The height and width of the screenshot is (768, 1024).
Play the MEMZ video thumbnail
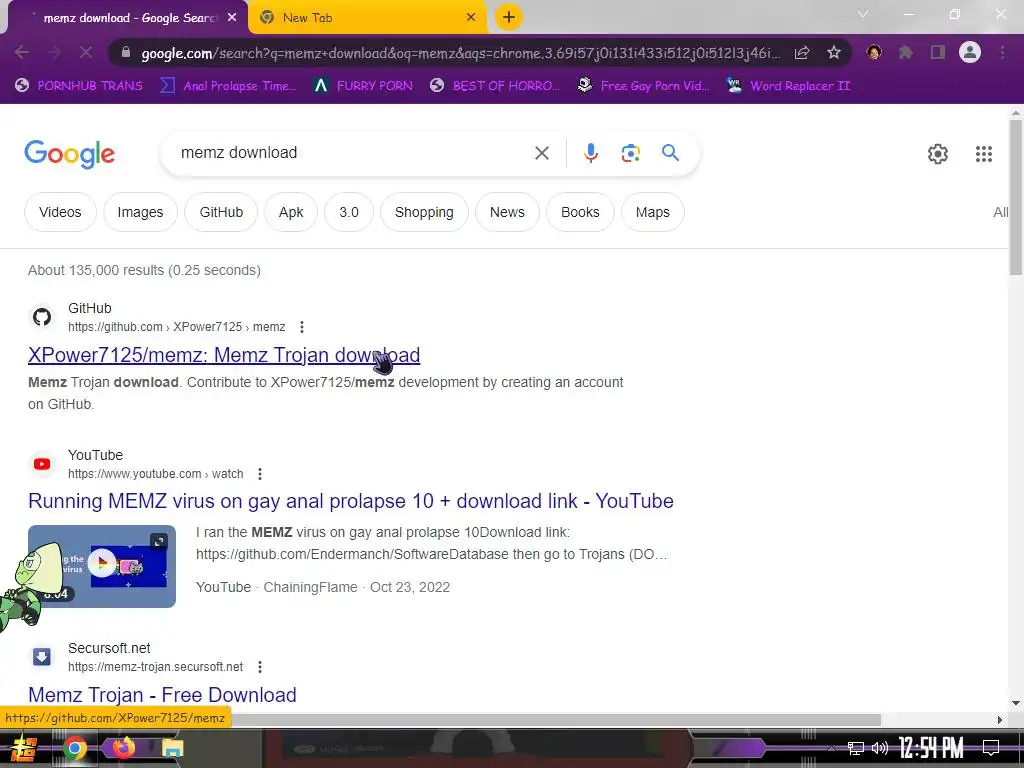coord(103,562)
